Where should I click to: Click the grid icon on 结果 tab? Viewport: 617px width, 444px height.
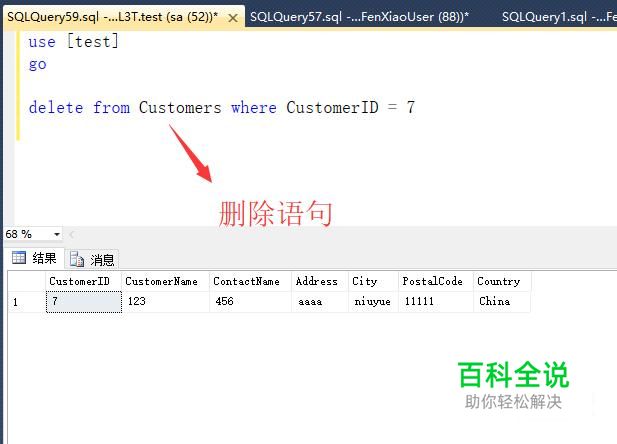point(19,257)
